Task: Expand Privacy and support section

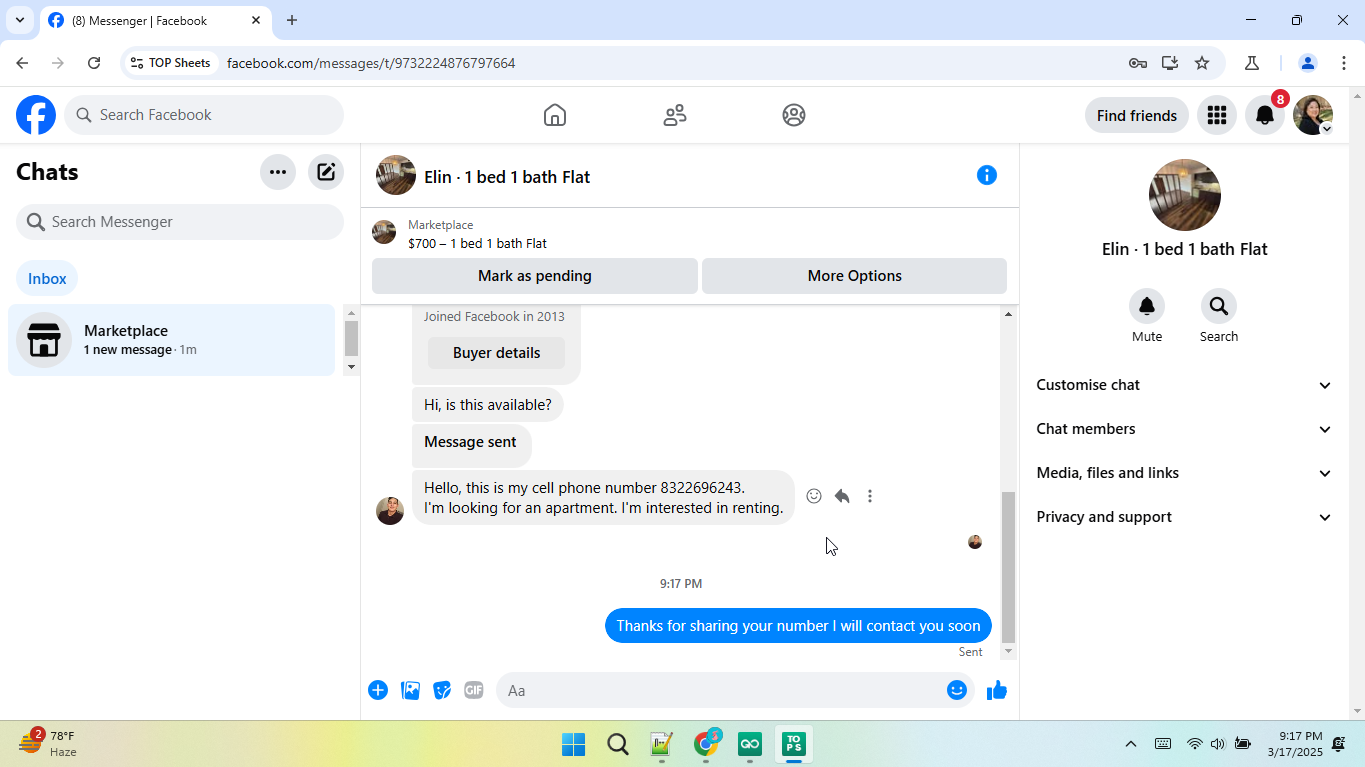Action: tap(1184, 517)
